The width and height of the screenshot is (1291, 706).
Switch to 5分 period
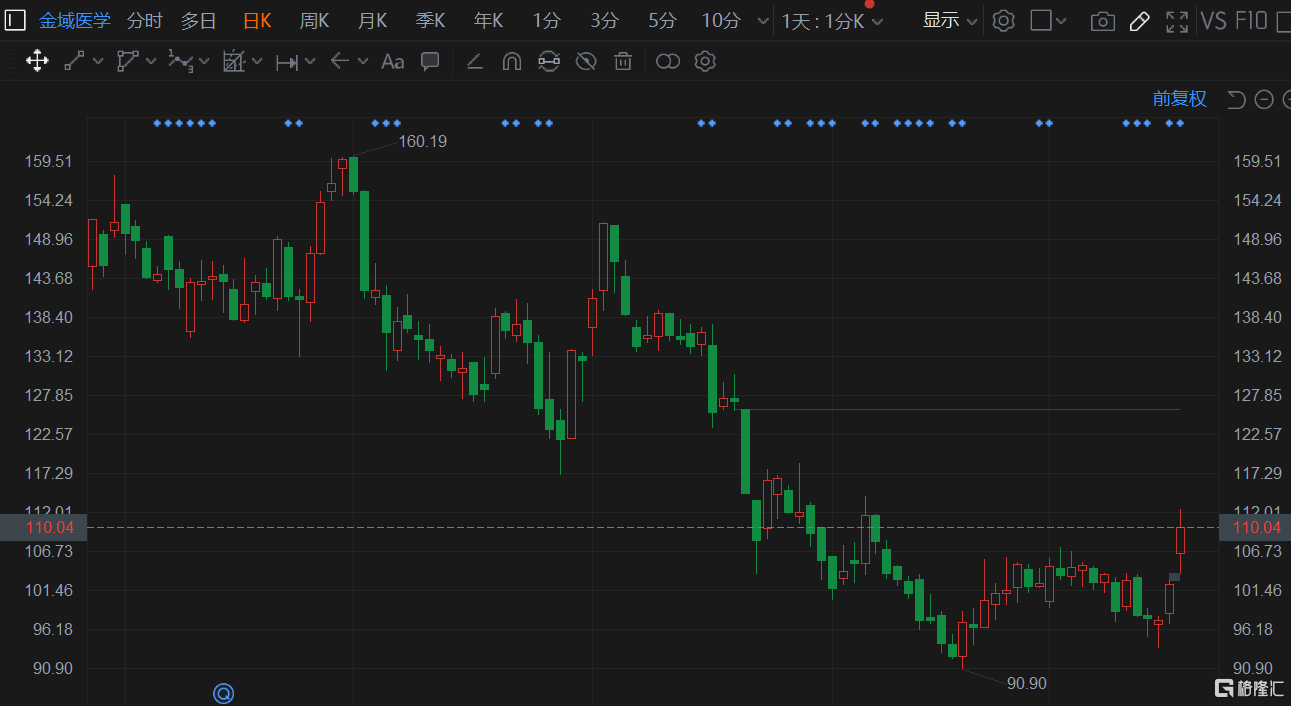662,21
